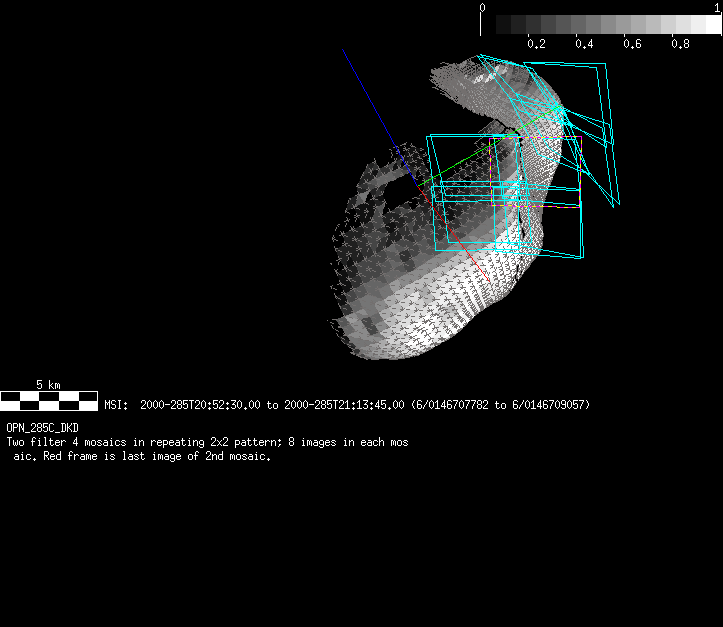The image size is (723, 627).
Task: Click the mosaic description text about two filters
Action: [207, 442]
